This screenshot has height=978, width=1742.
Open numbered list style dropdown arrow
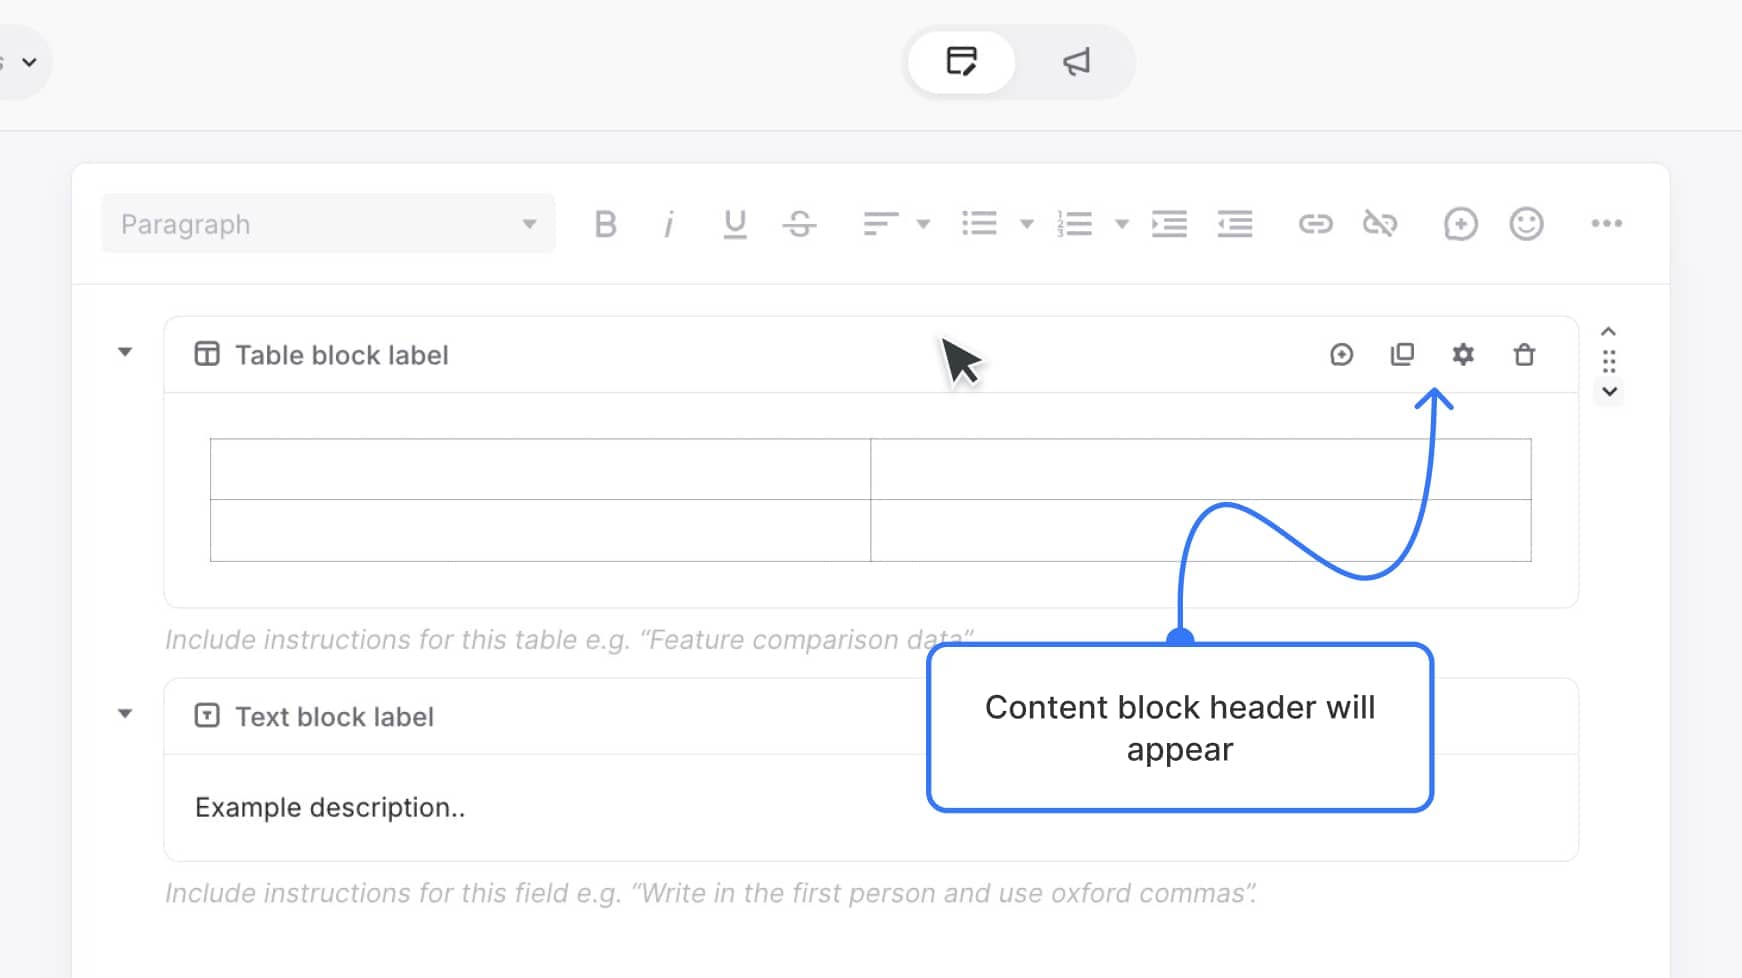(x=1122, y=224)
